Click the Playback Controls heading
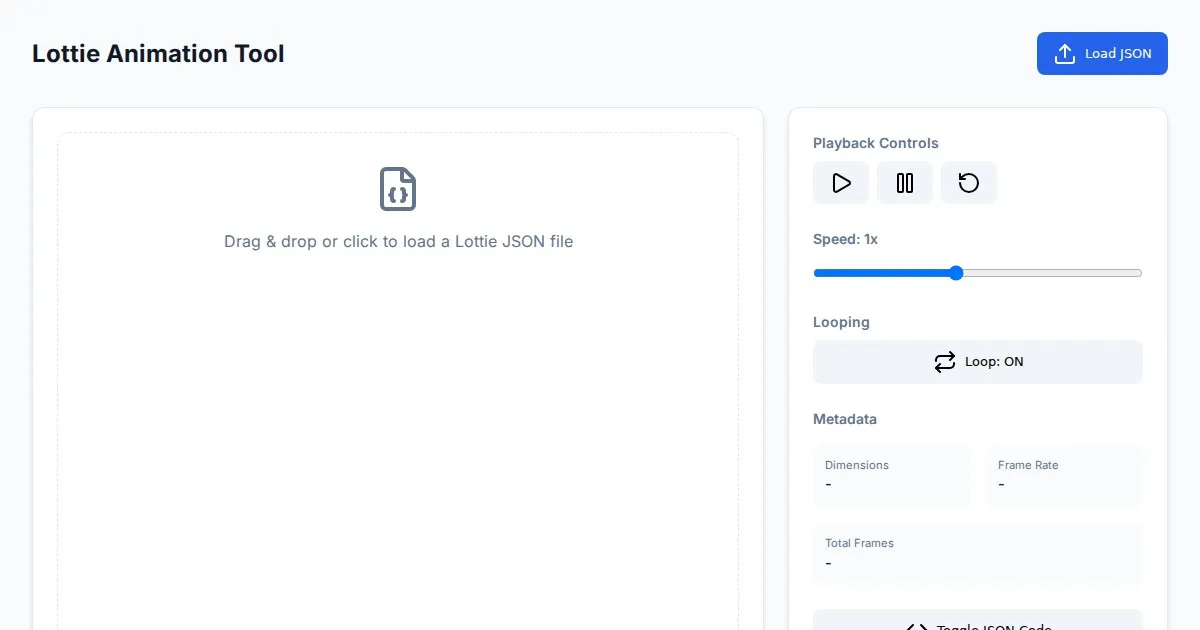The image size is (1200, 630). 875,143
